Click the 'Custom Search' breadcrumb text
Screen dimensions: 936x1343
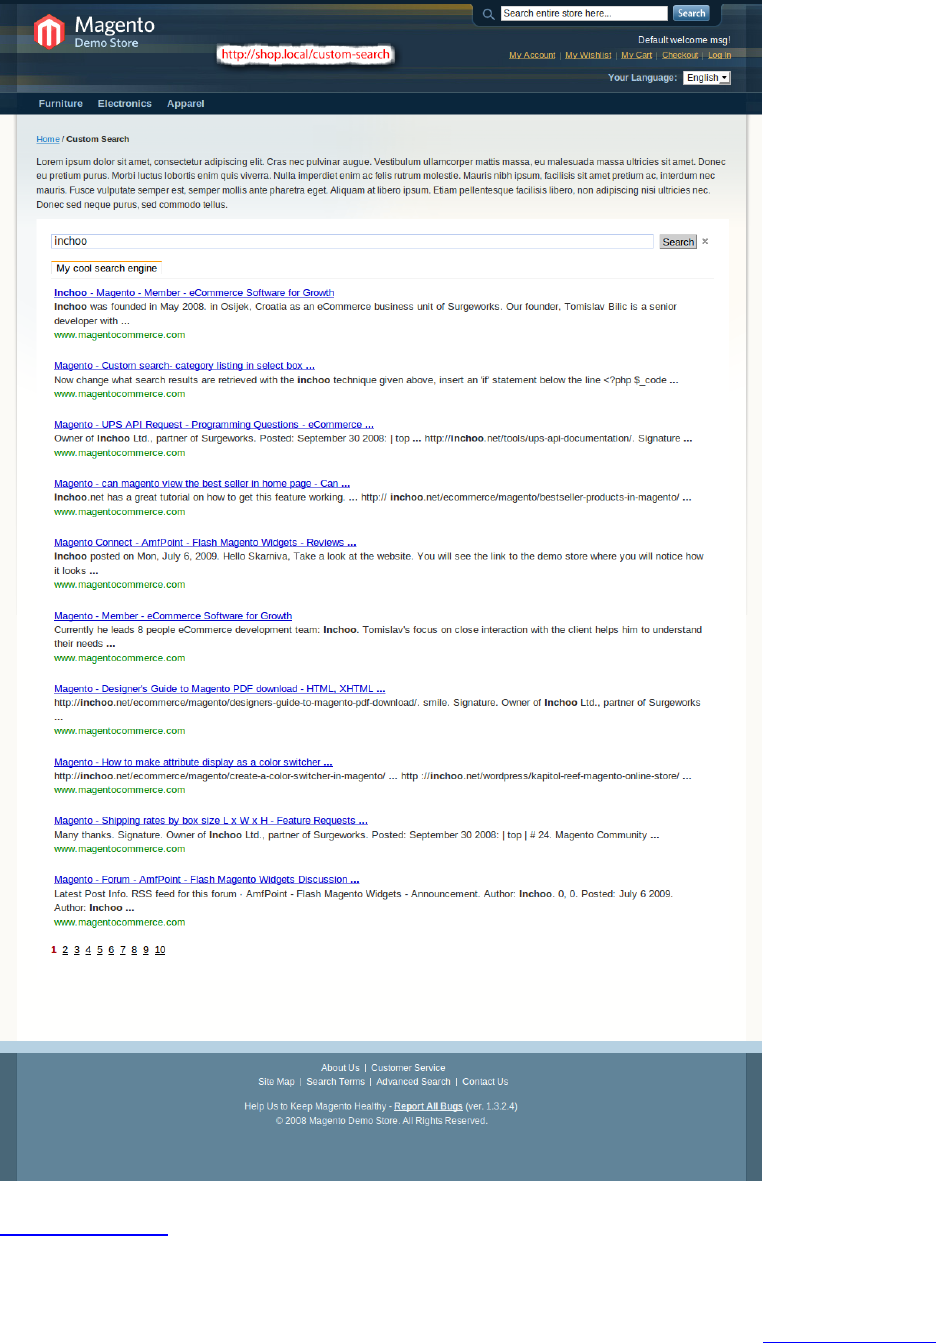[x=98, y=139]
